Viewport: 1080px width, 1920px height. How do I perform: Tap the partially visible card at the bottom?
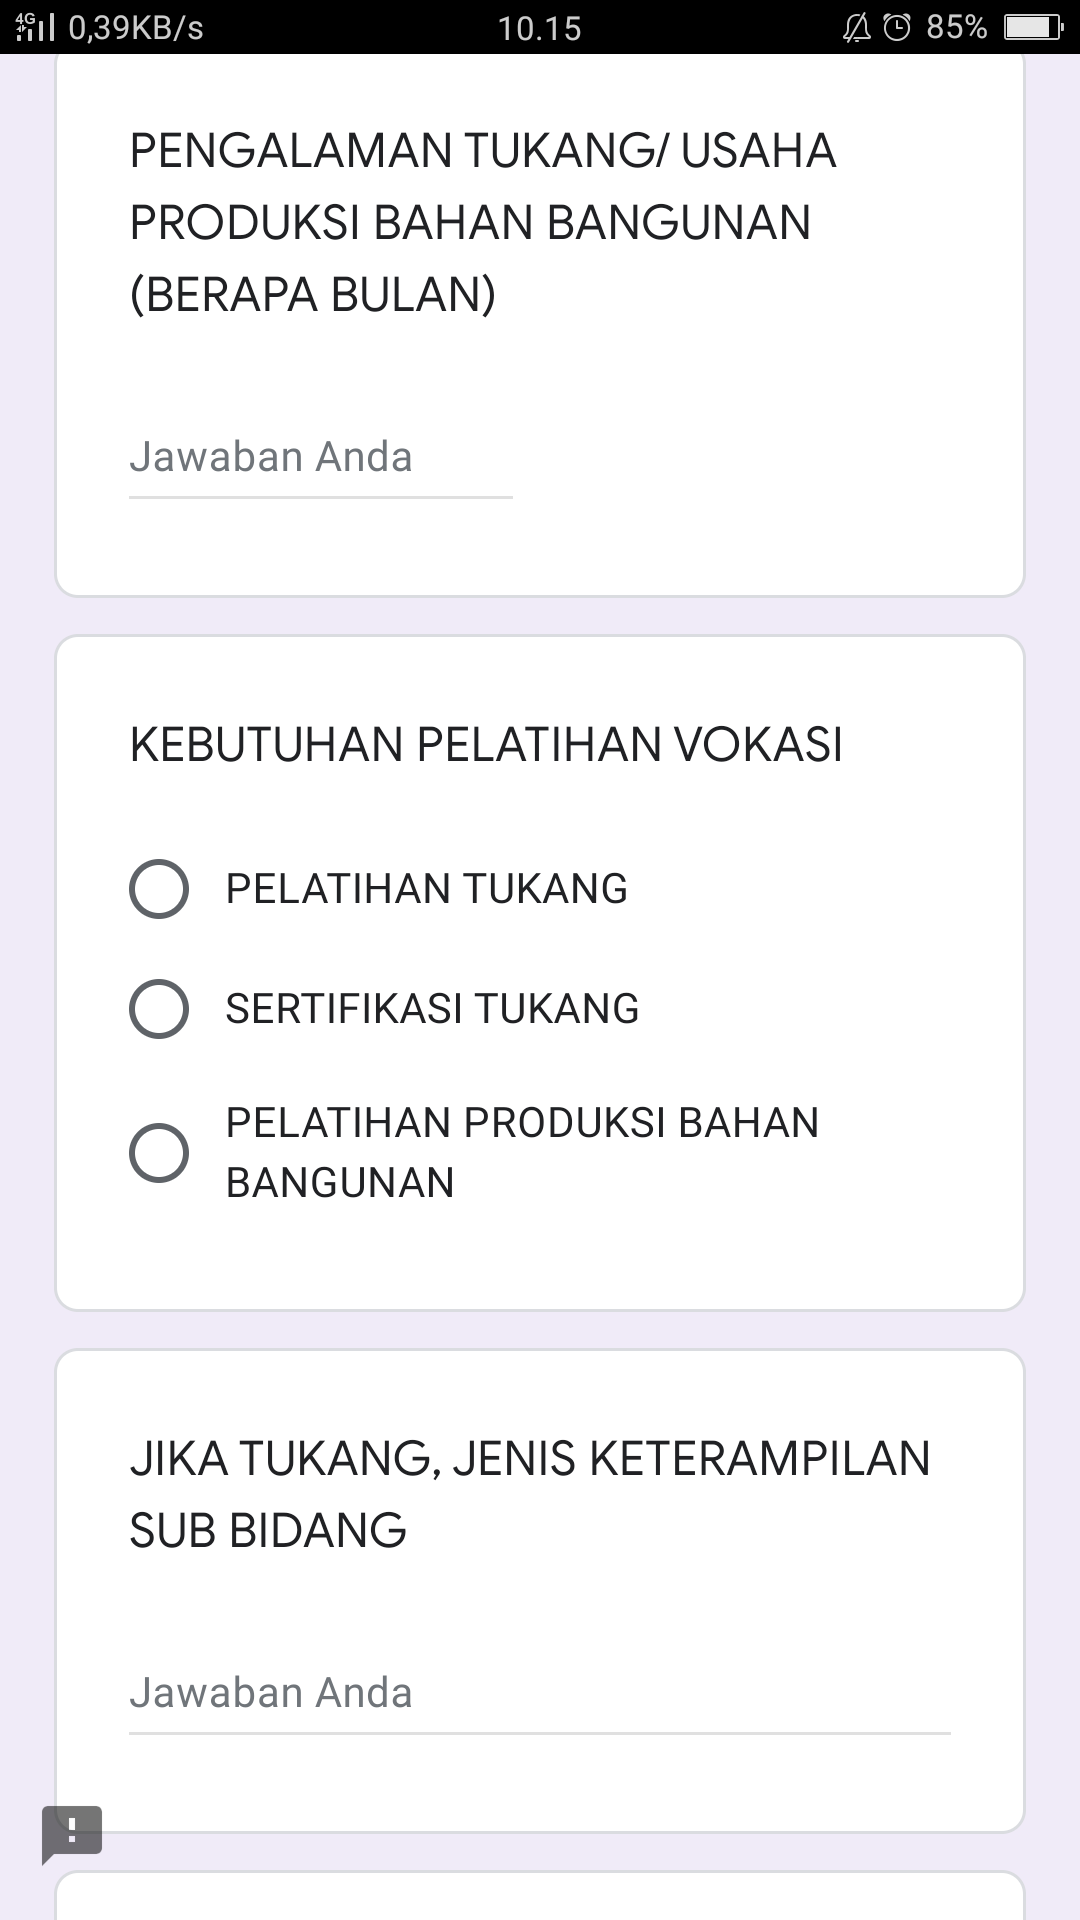click(x=539, y=1898)
